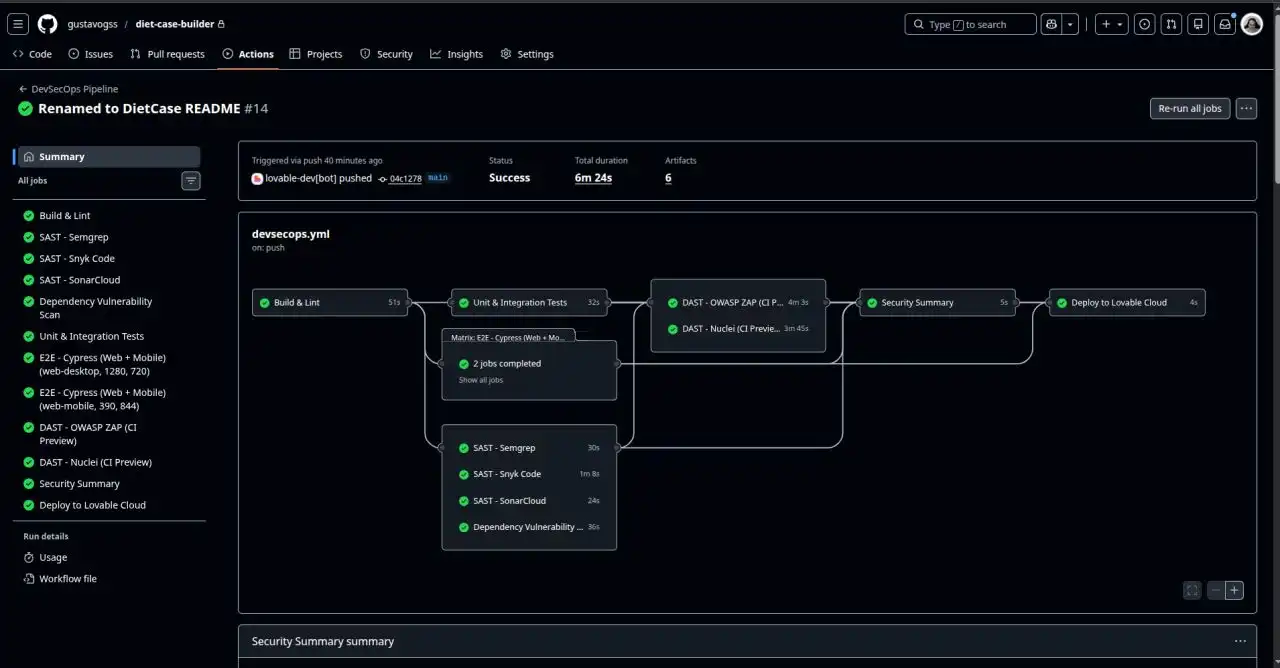Click DAST - Nuclei graph node
This screenshot has height=668, width=1280.
[x=738, y=328]
